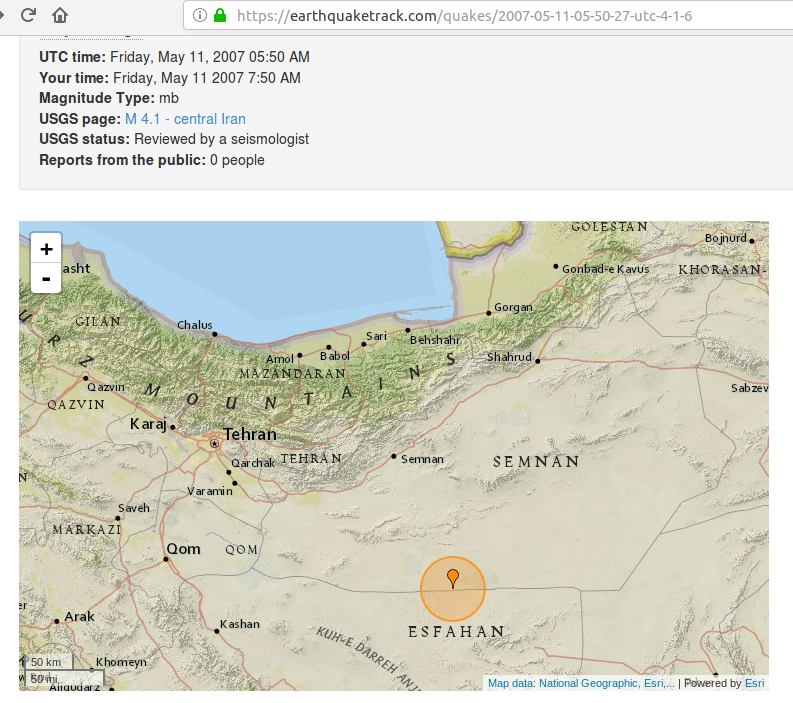This screenshot has width=793, height=703.
Task: Click the ESFAHAN province label
Action: point(456,631)
